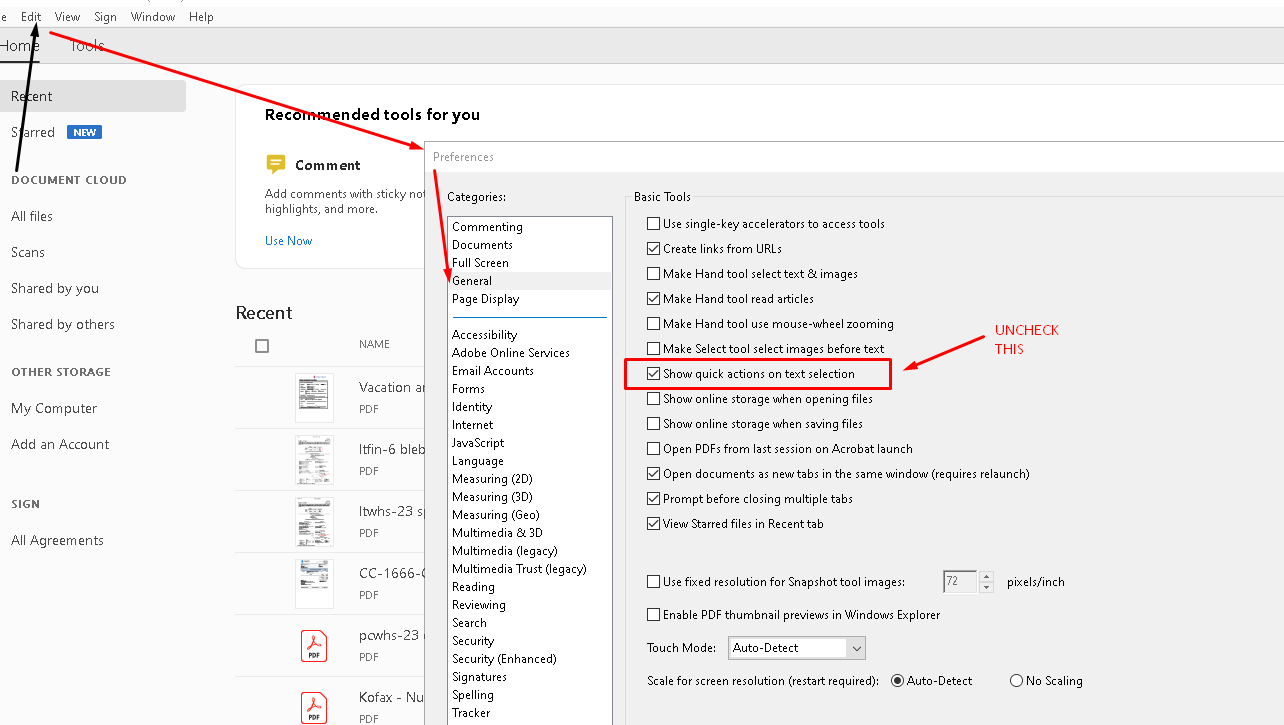1284x725 pixels.
Task: Open Scans in the sidebar
Action: pyautogui.click(x=28, y=252)
